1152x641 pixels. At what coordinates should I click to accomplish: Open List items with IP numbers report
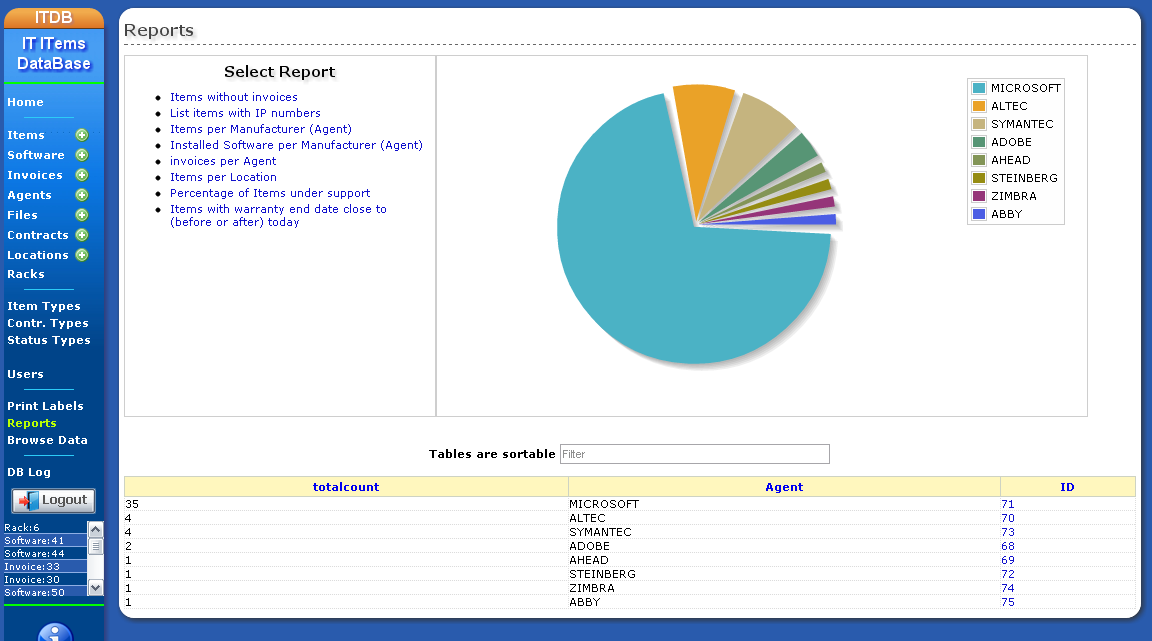[245, 113]
